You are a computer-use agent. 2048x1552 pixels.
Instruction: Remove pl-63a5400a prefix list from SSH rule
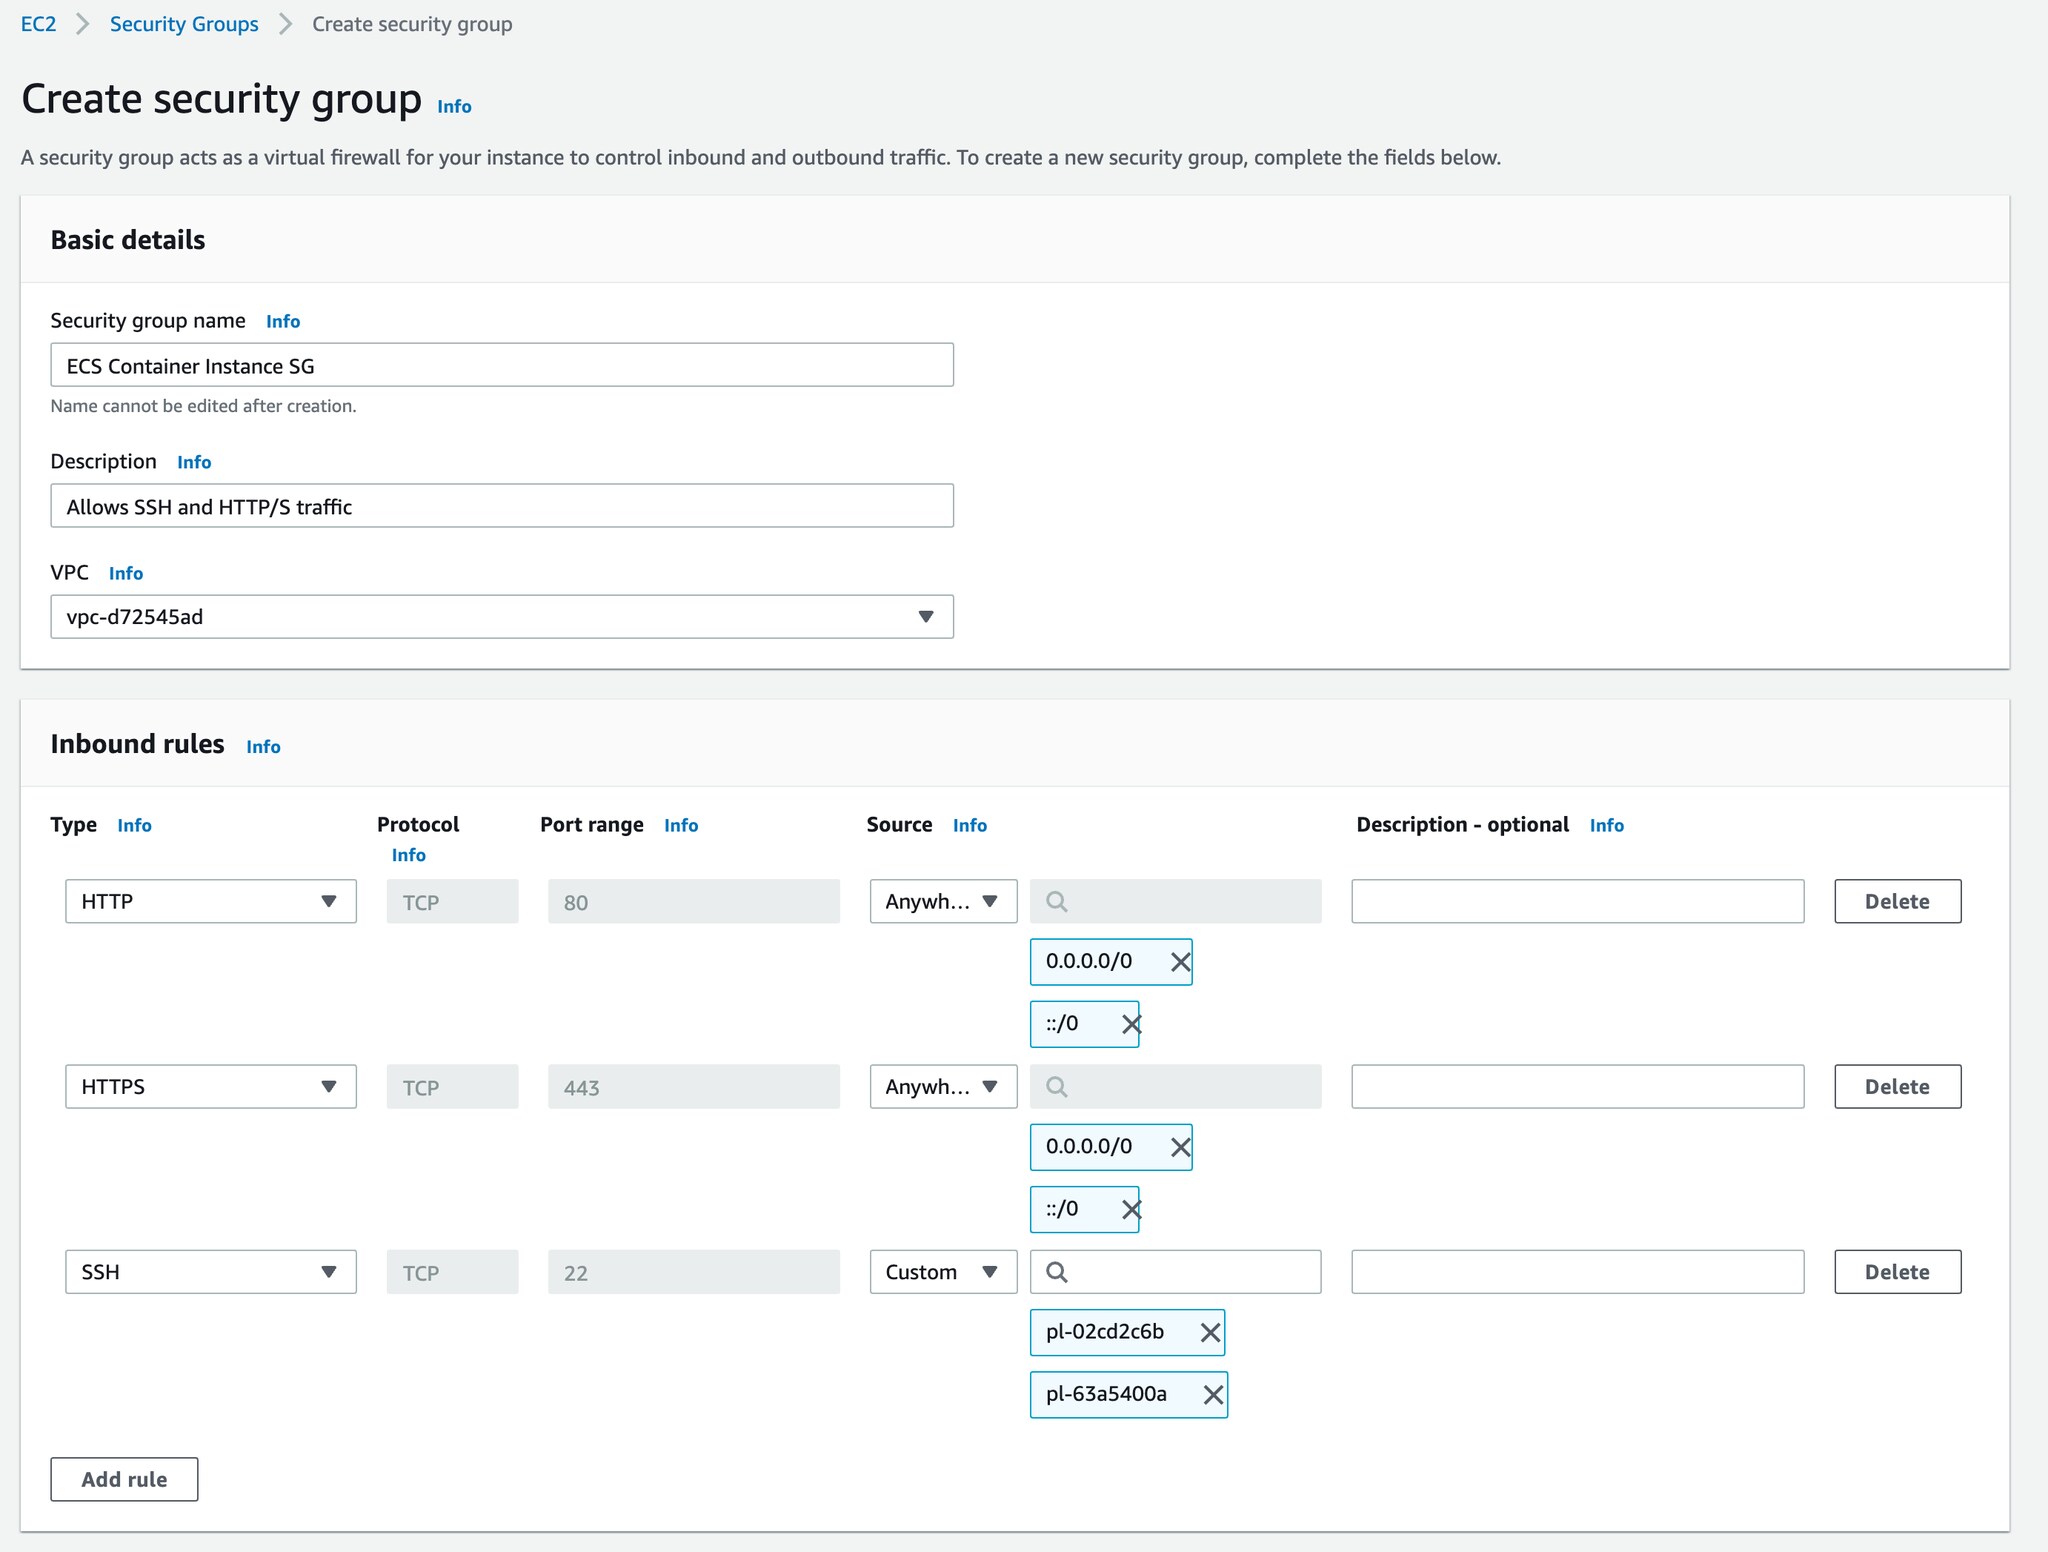click(x=1213, y=1394)
